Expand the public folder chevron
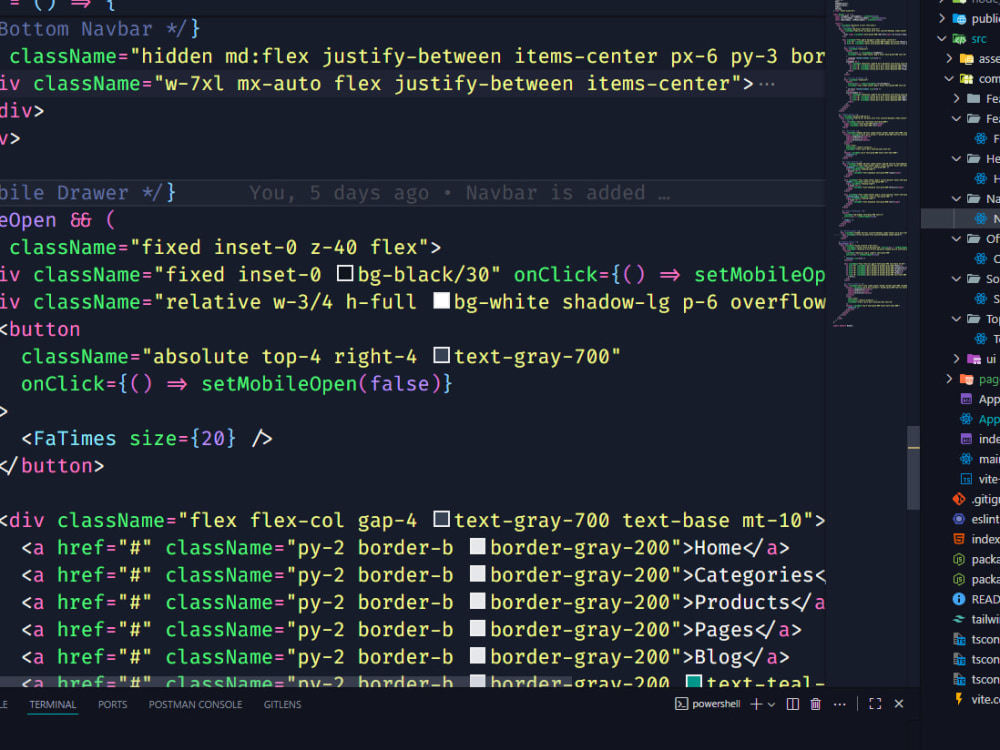 point(942,18)
